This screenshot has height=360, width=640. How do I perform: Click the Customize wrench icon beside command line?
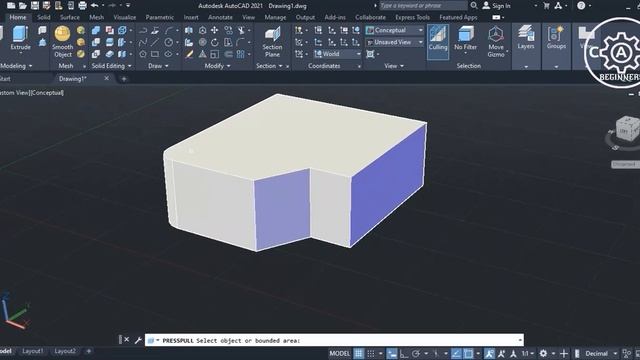138,340
